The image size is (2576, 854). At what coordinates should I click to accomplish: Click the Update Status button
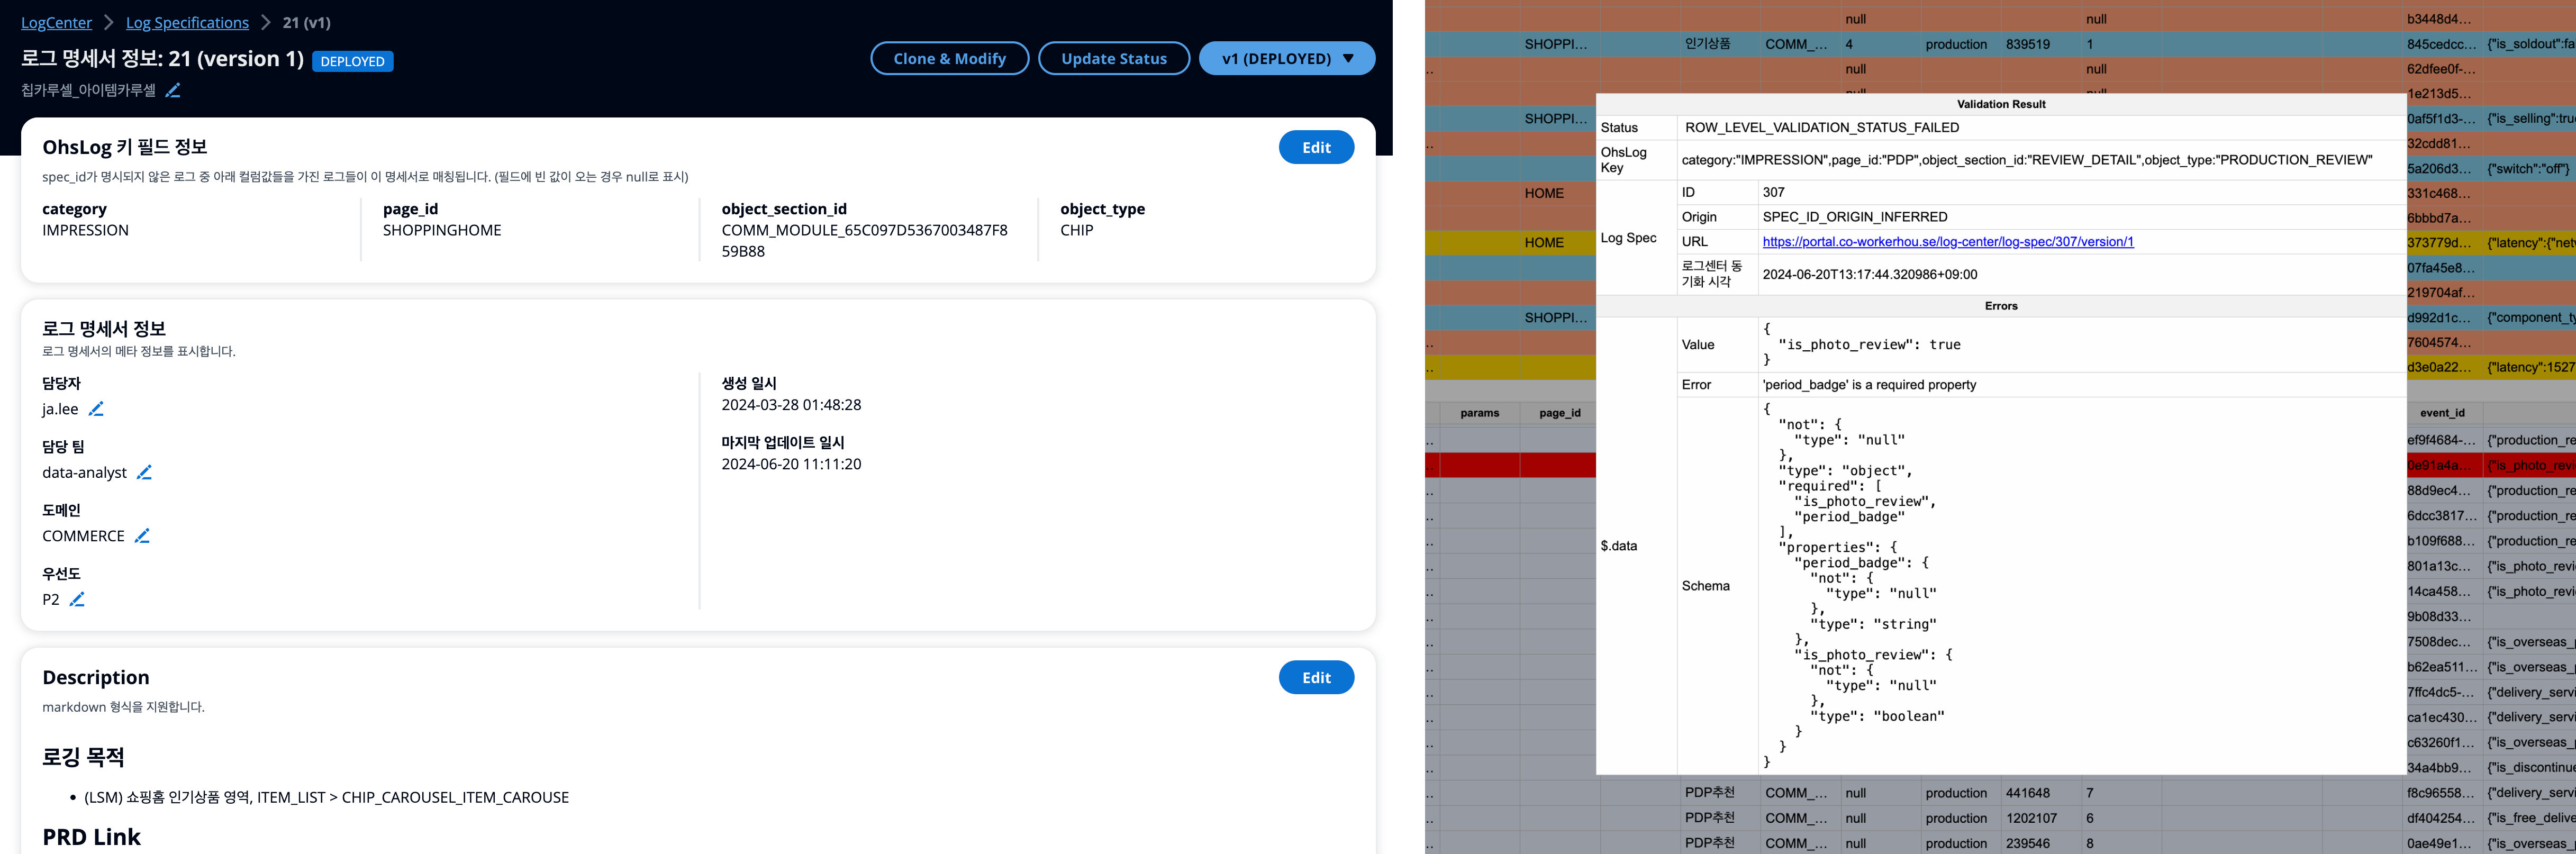tap(1113, 58)
